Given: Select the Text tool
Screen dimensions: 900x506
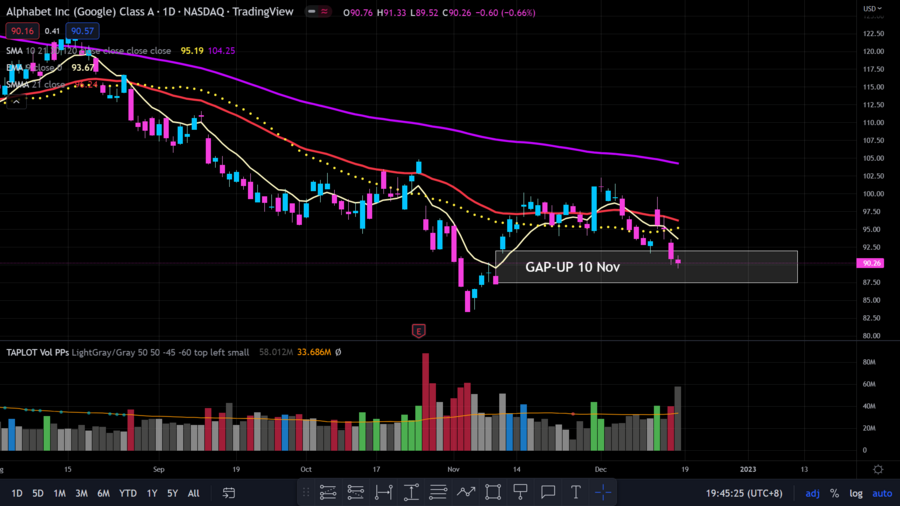Looking at the screenshot, I should point(576,492).
